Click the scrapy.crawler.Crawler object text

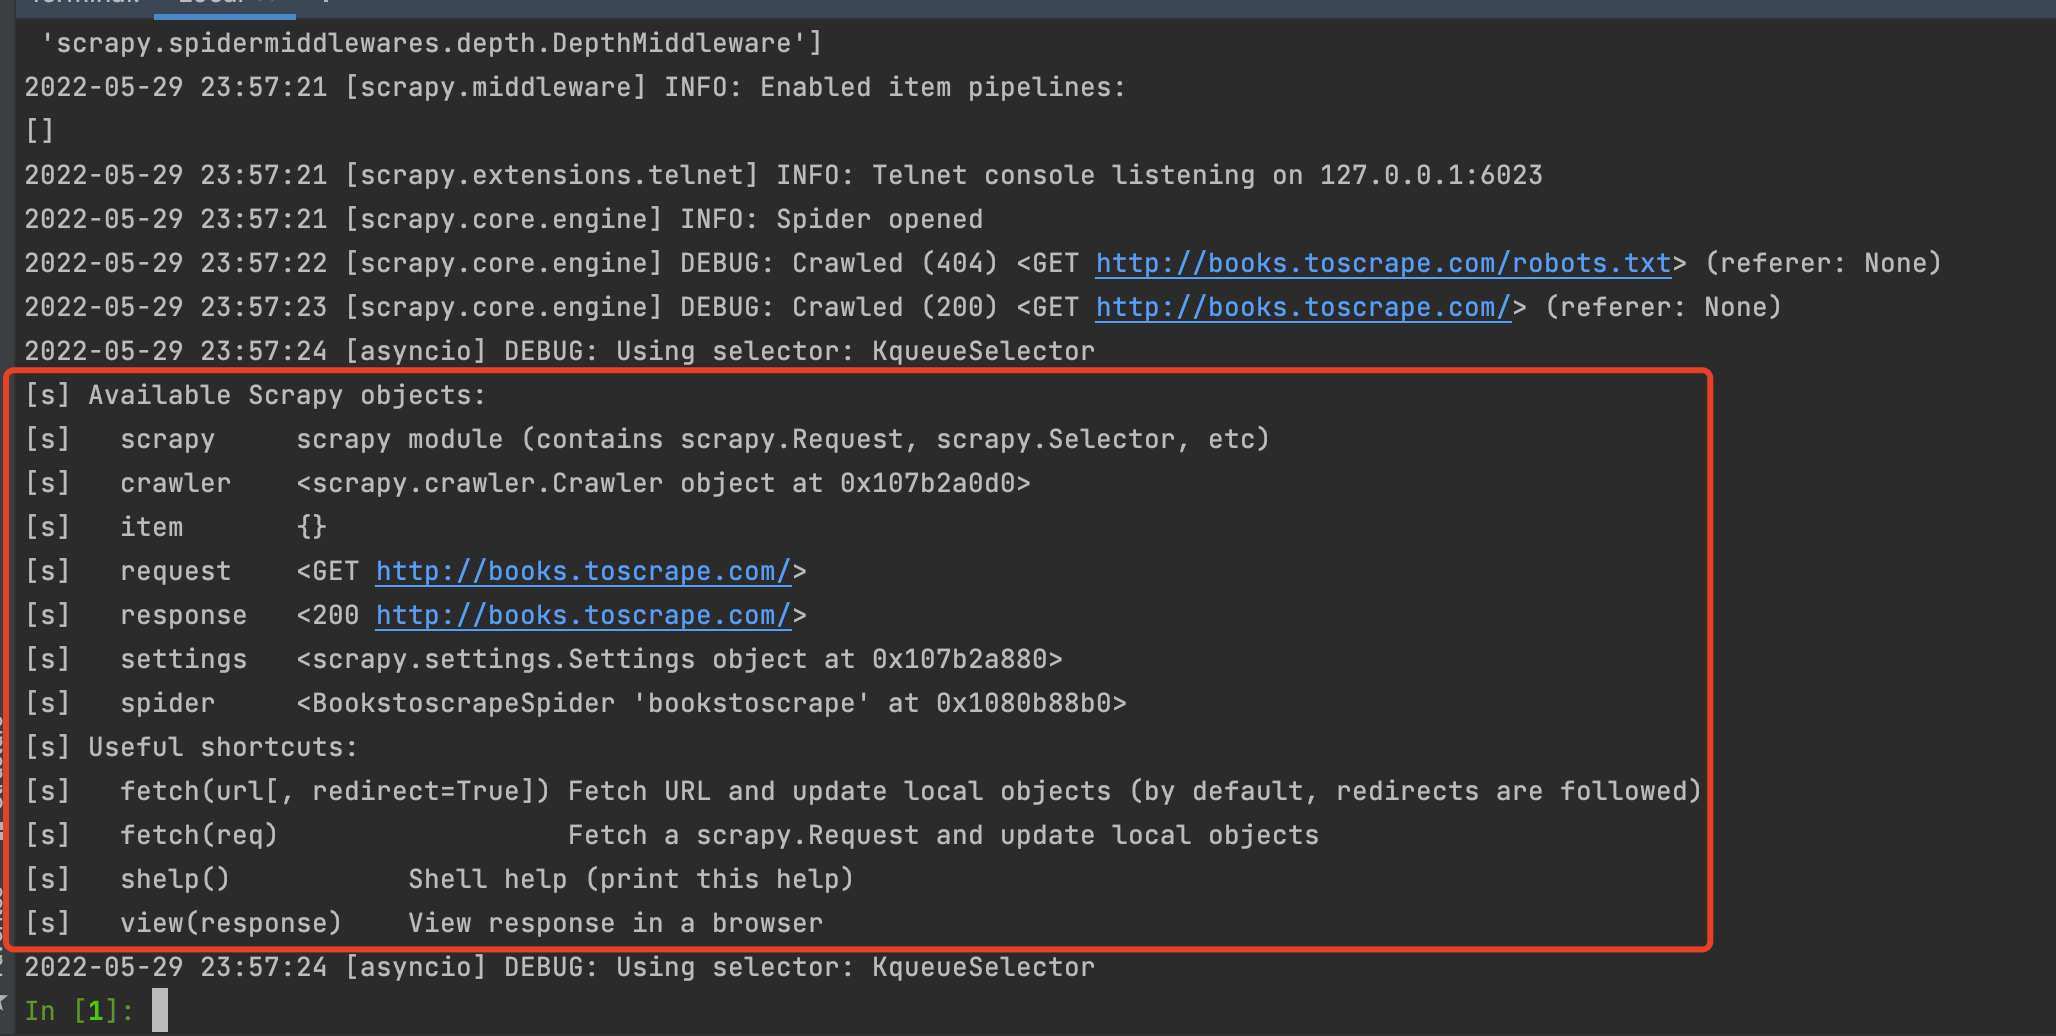click(663, 483)
